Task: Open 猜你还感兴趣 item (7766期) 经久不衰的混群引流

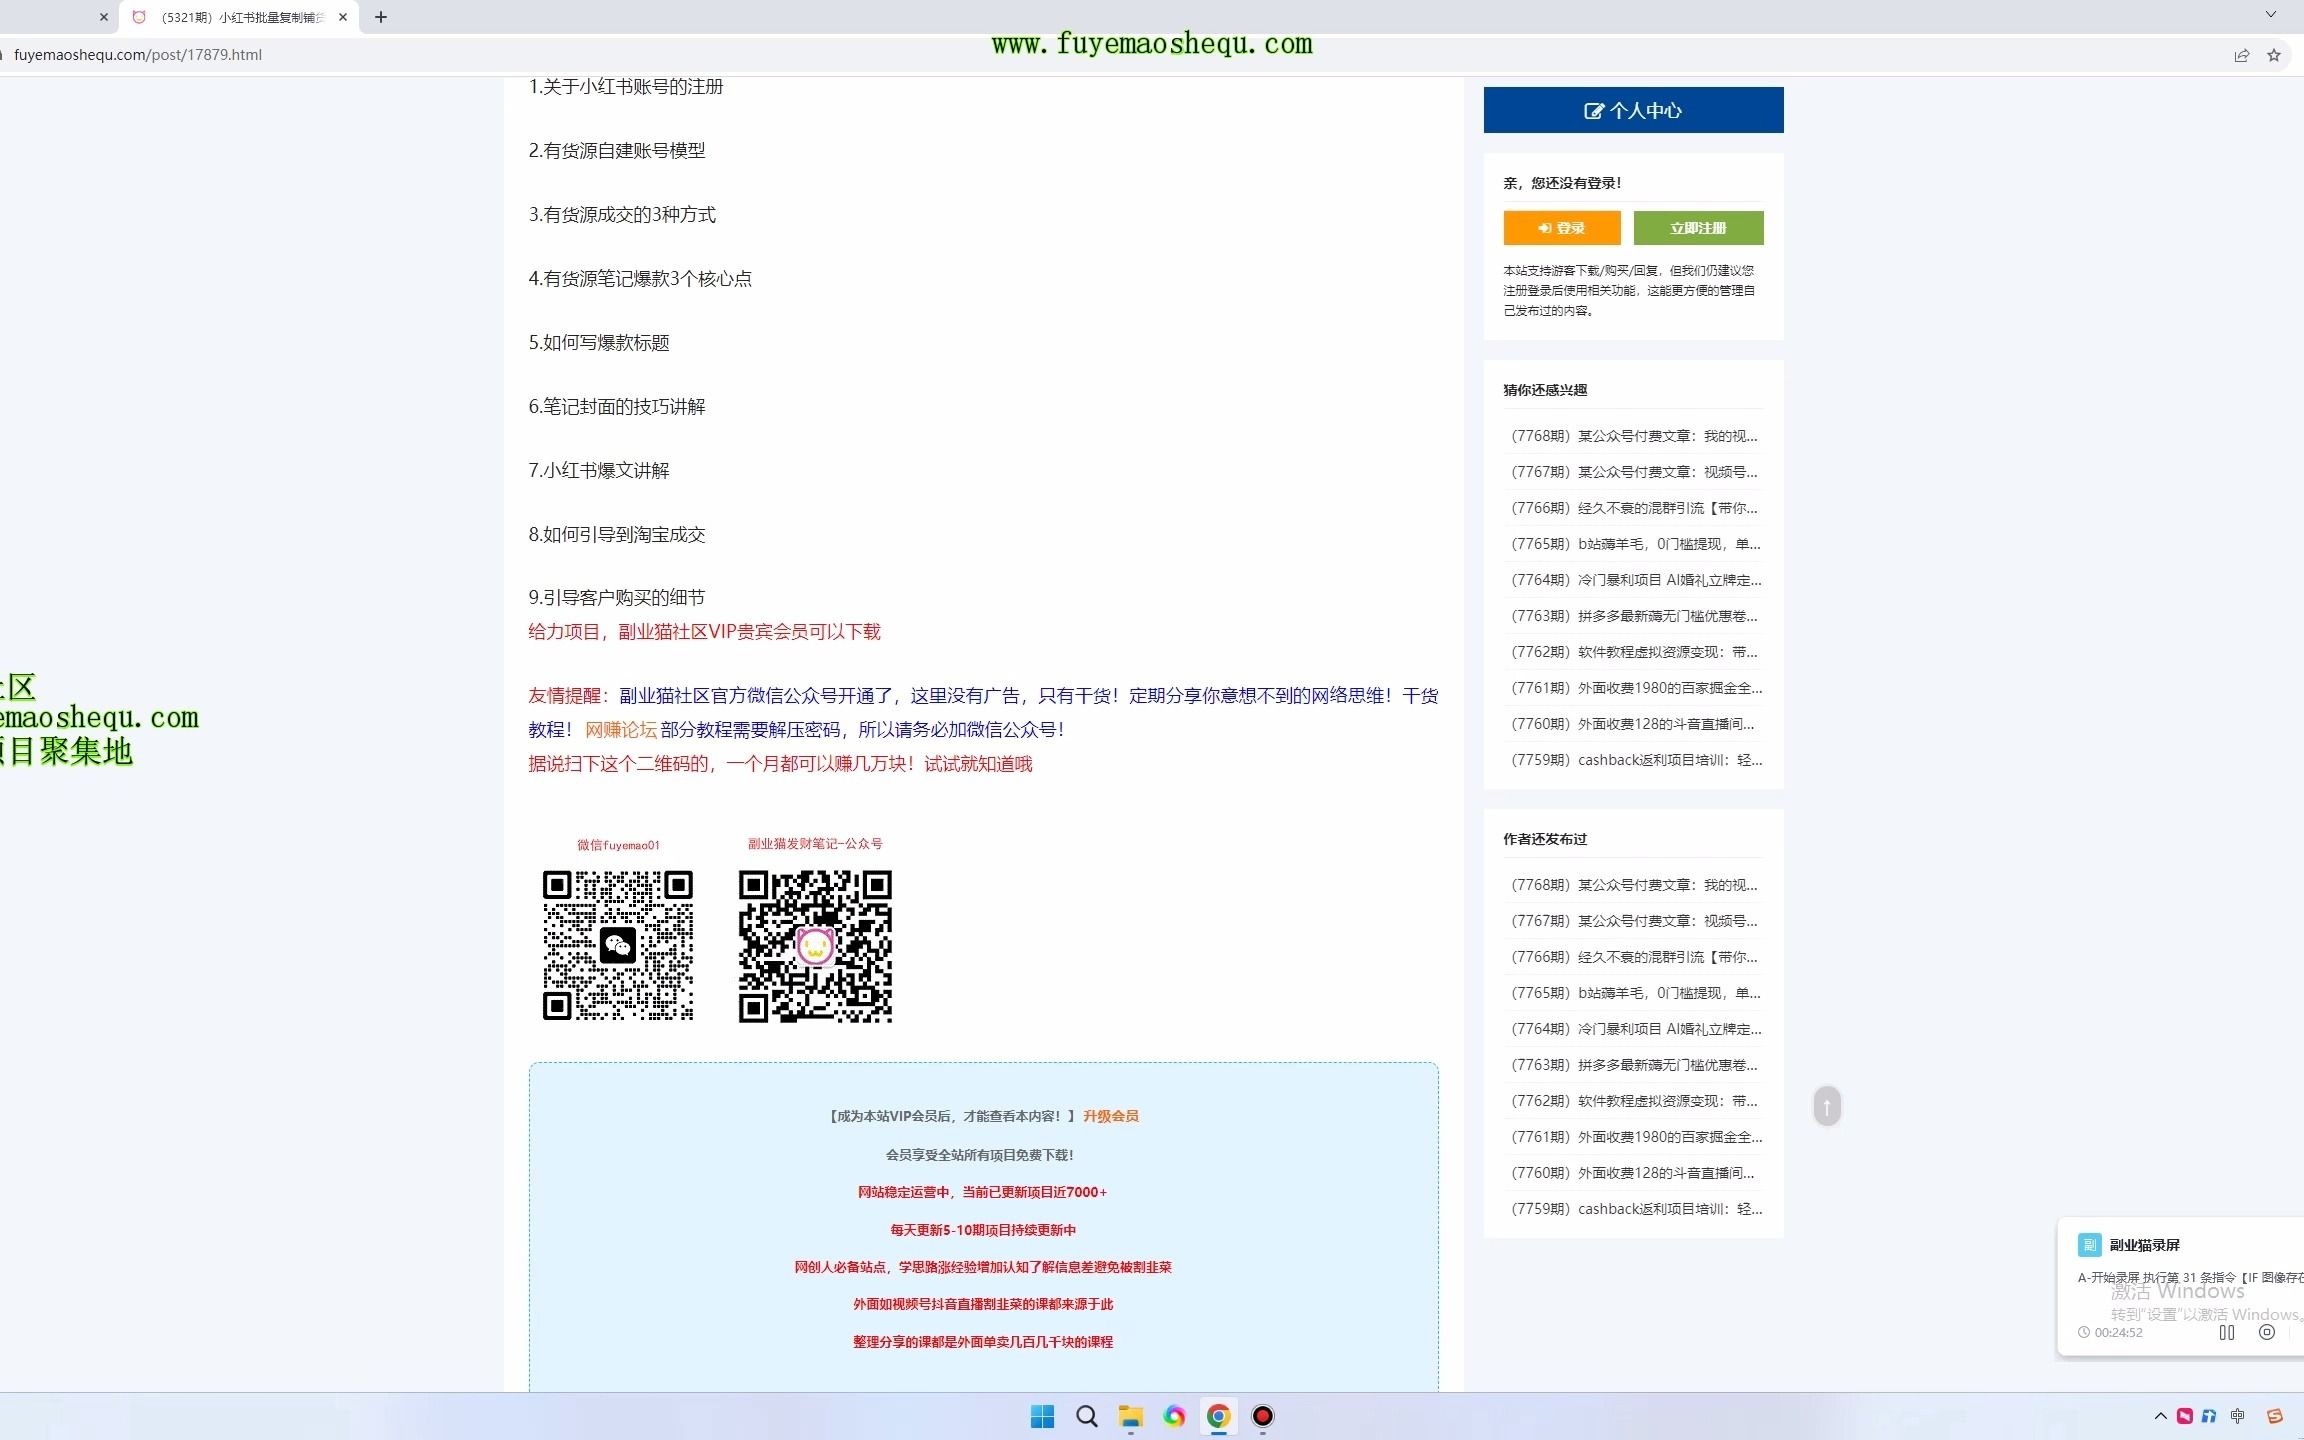Action: pyautogui.click(x=1634, y=508)
